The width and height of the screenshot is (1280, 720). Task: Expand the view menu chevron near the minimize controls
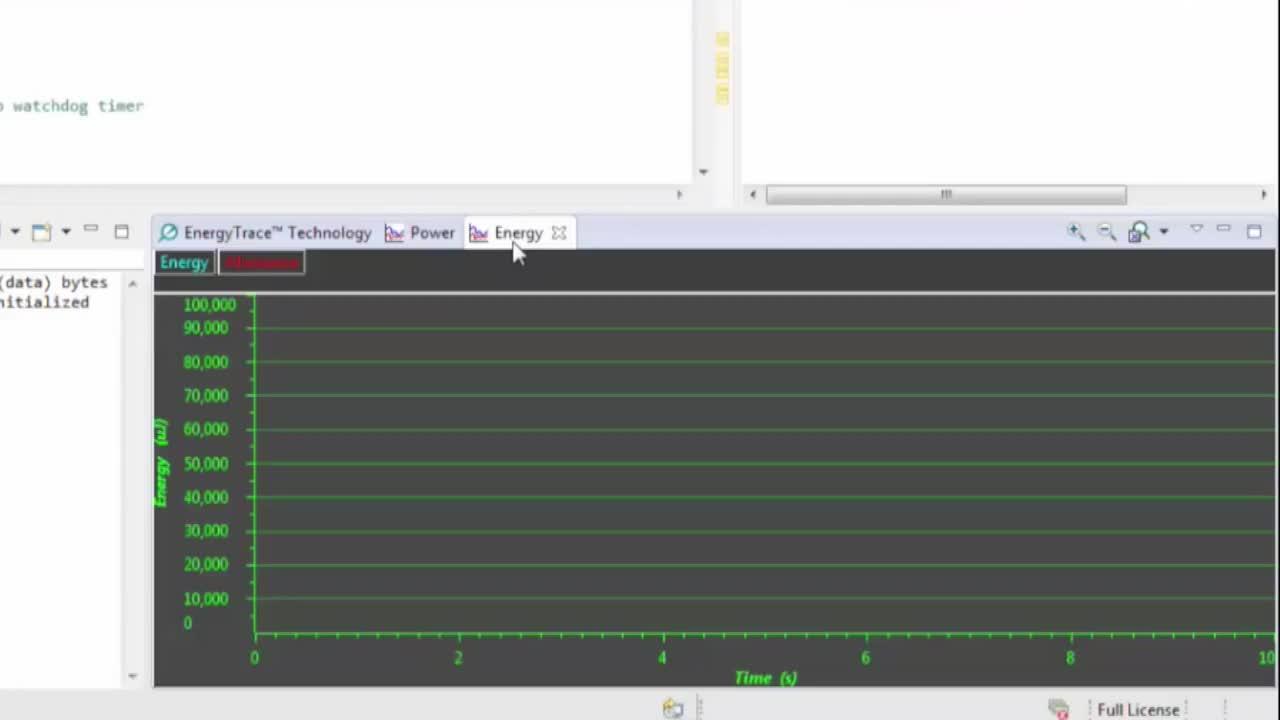1197,229
